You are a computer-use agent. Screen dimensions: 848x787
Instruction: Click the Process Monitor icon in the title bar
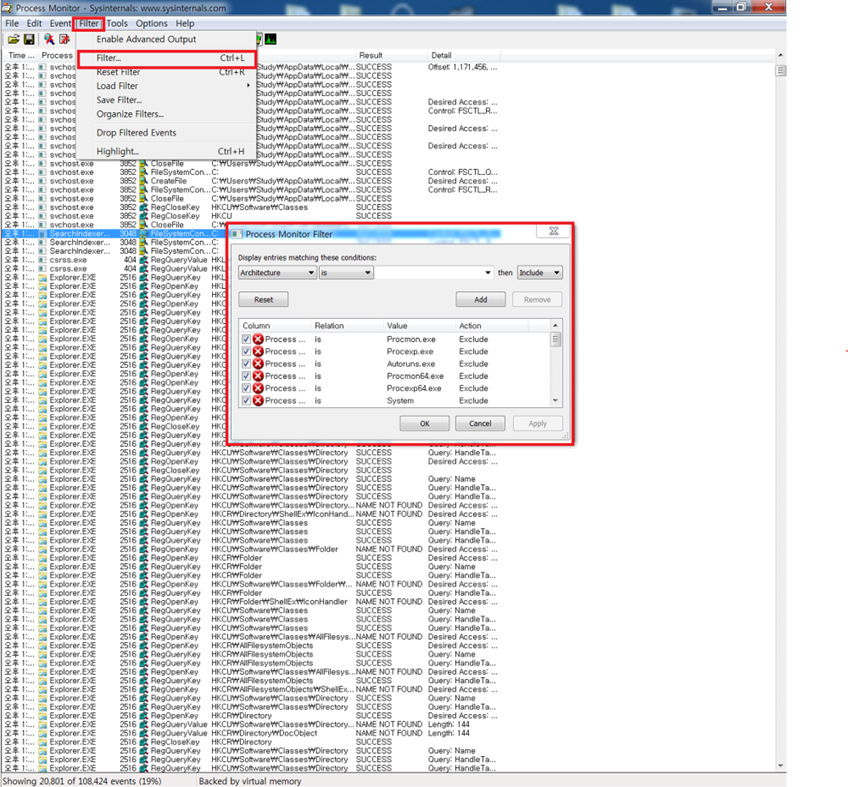(7, 6)
